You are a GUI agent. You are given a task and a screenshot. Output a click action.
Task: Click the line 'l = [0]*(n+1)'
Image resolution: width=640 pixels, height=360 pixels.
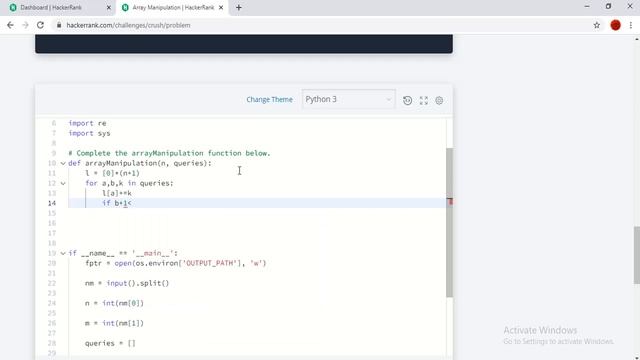coord(113,173)
